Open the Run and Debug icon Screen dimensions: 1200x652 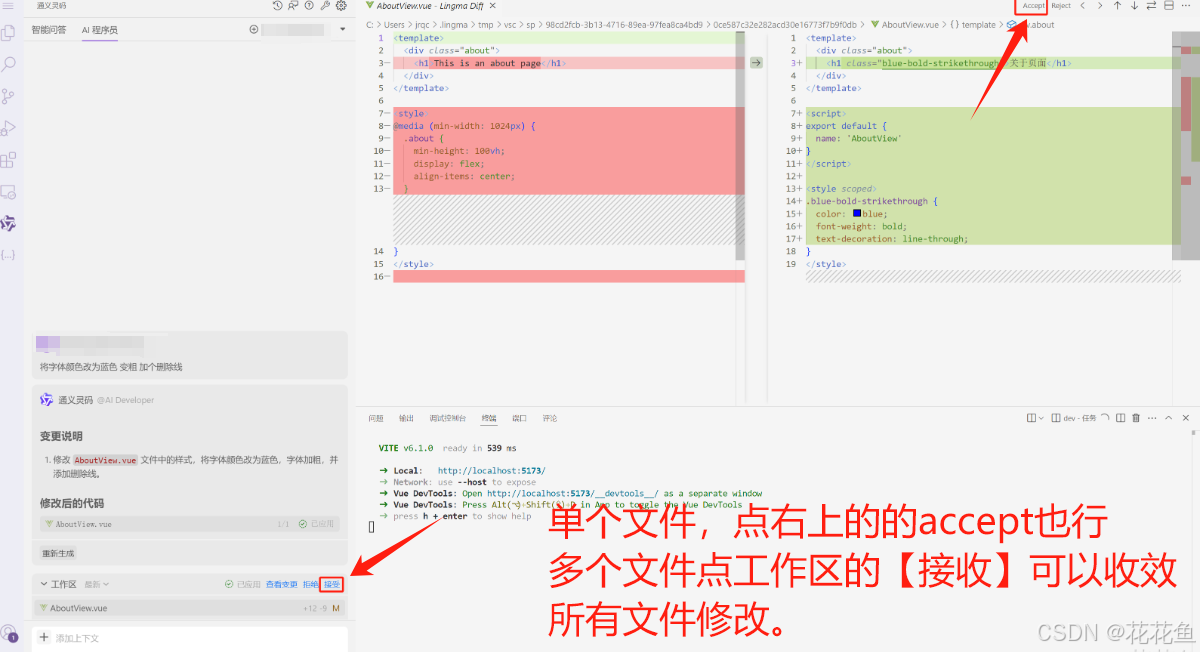click(9, 128)
